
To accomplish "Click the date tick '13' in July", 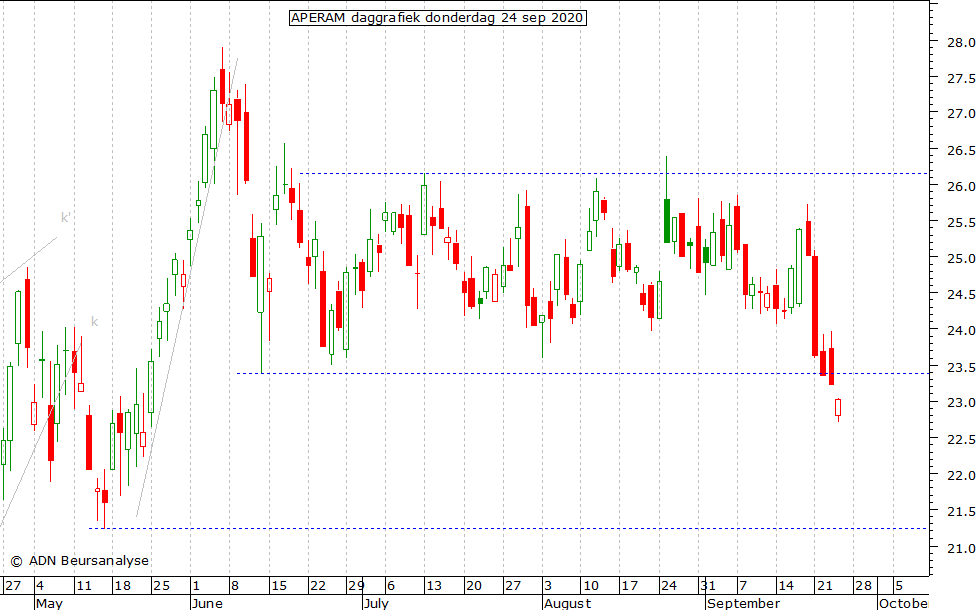I will point(434,586).
